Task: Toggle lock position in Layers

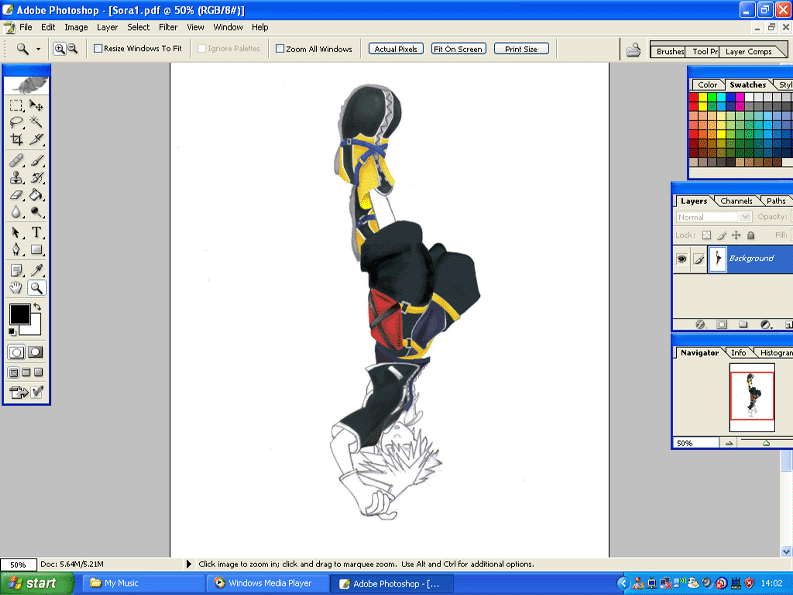Action: tap(736, 235)
